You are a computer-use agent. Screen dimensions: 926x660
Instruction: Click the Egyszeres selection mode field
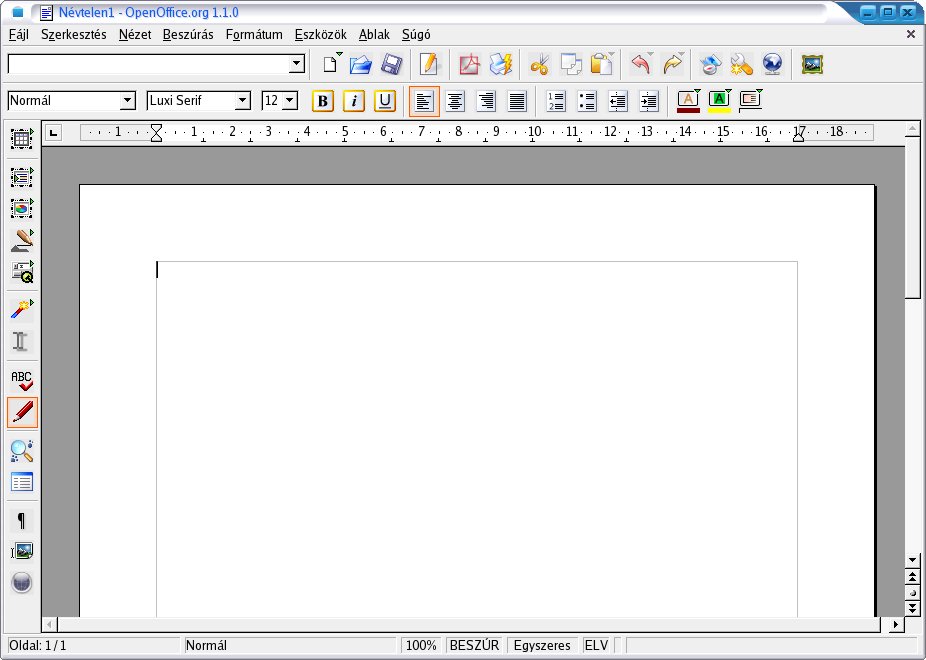[542, 645]
